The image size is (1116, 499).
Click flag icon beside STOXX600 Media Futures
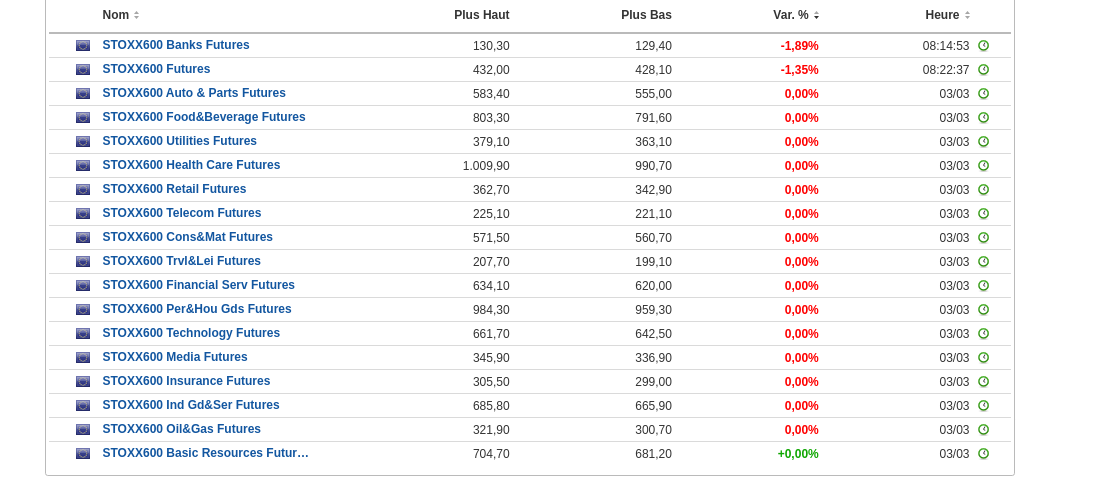tap(83, 358)
